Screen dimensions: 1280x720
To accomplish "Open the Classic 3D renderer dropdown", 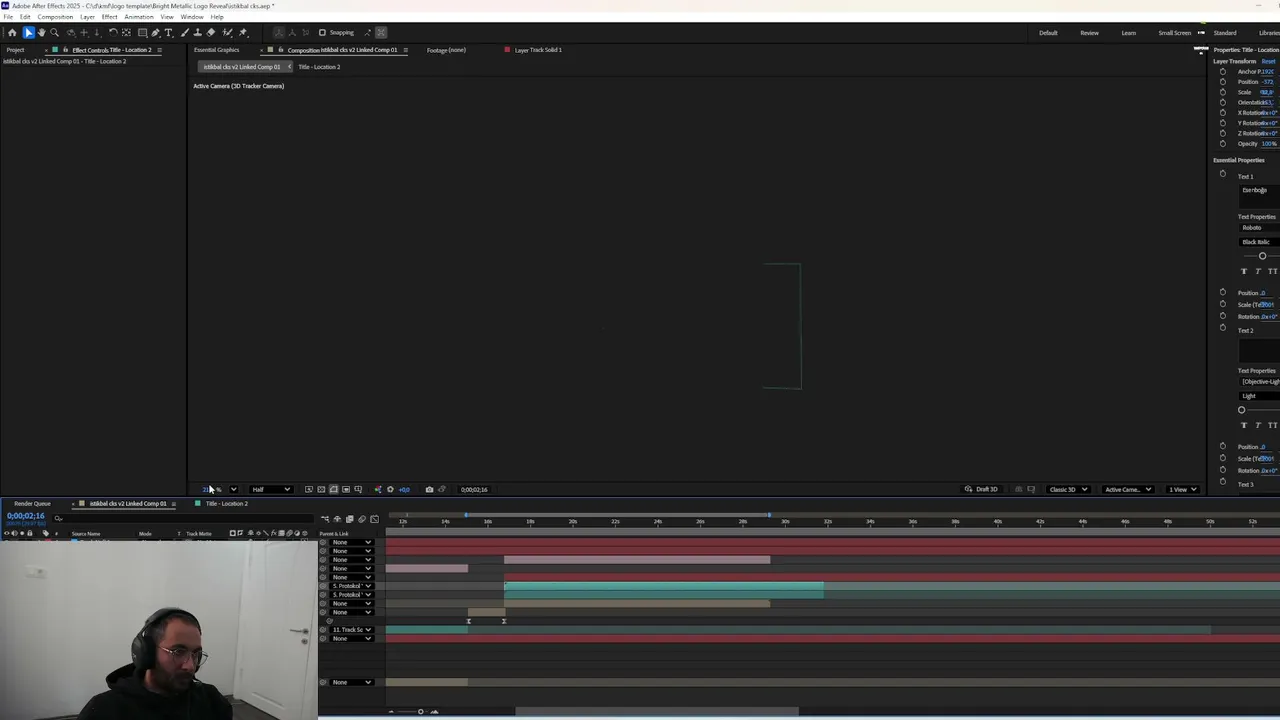I will click(x=1068, y=489).
